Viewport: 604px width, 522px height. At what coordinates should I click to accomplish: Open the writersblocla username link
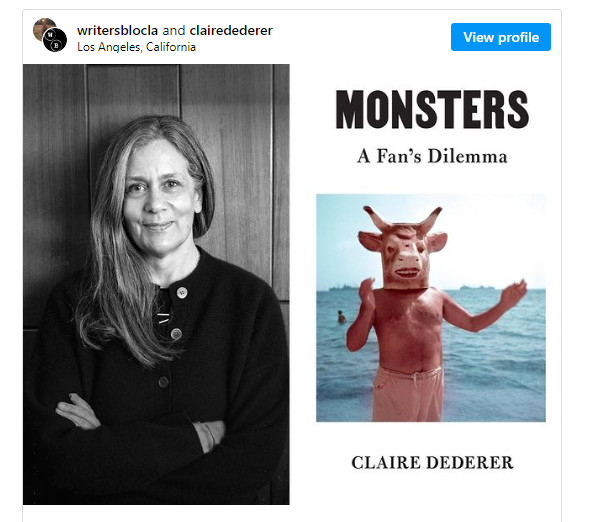[x=117, y=30]
